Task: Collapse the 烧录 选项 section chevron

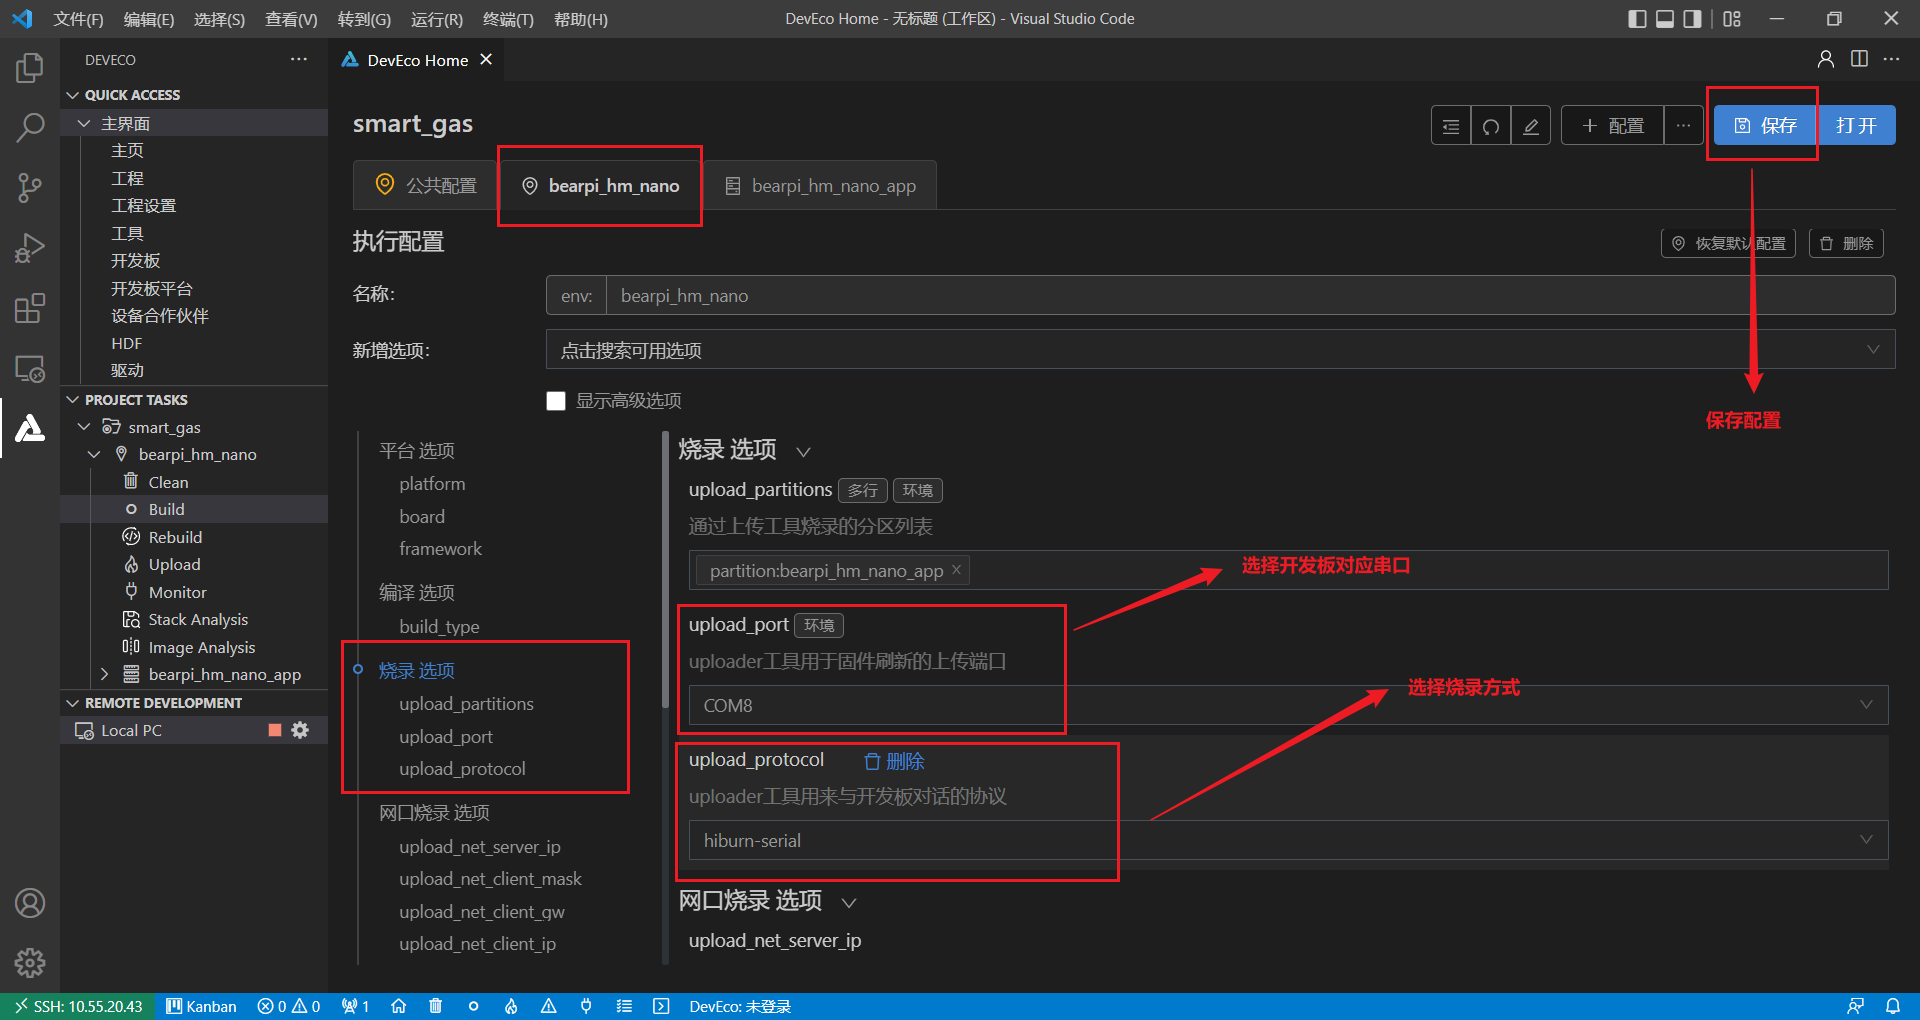Action: pyautogui.click(x=803, y=452)
